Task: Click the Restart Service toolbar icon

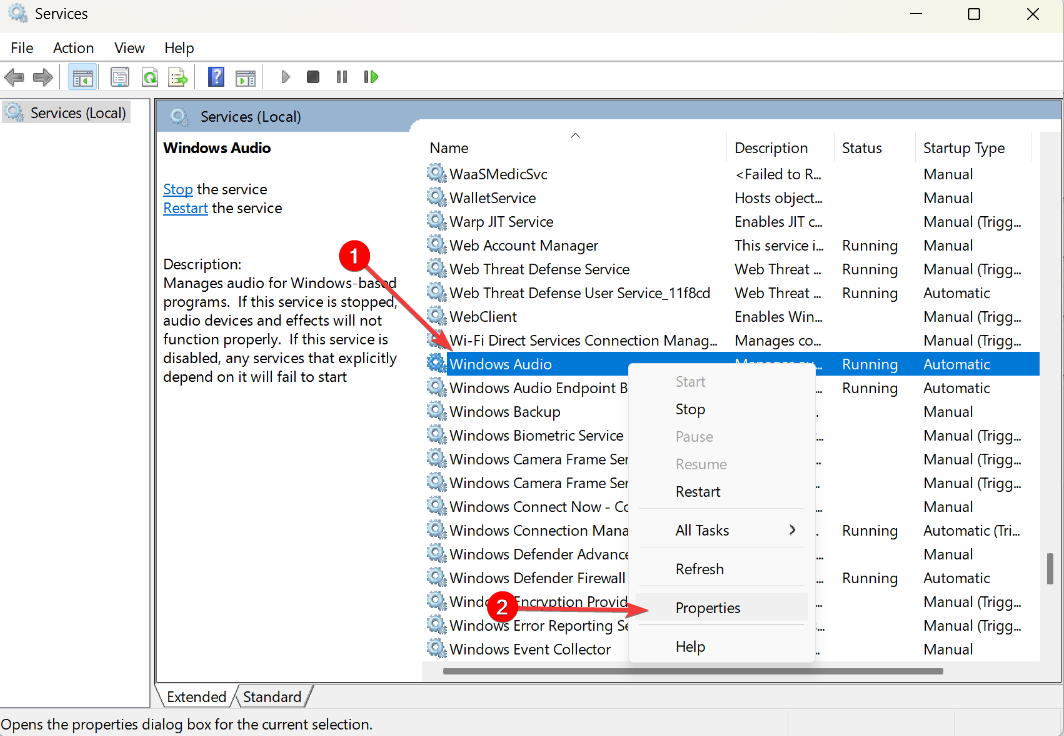Action: (370, 77)
